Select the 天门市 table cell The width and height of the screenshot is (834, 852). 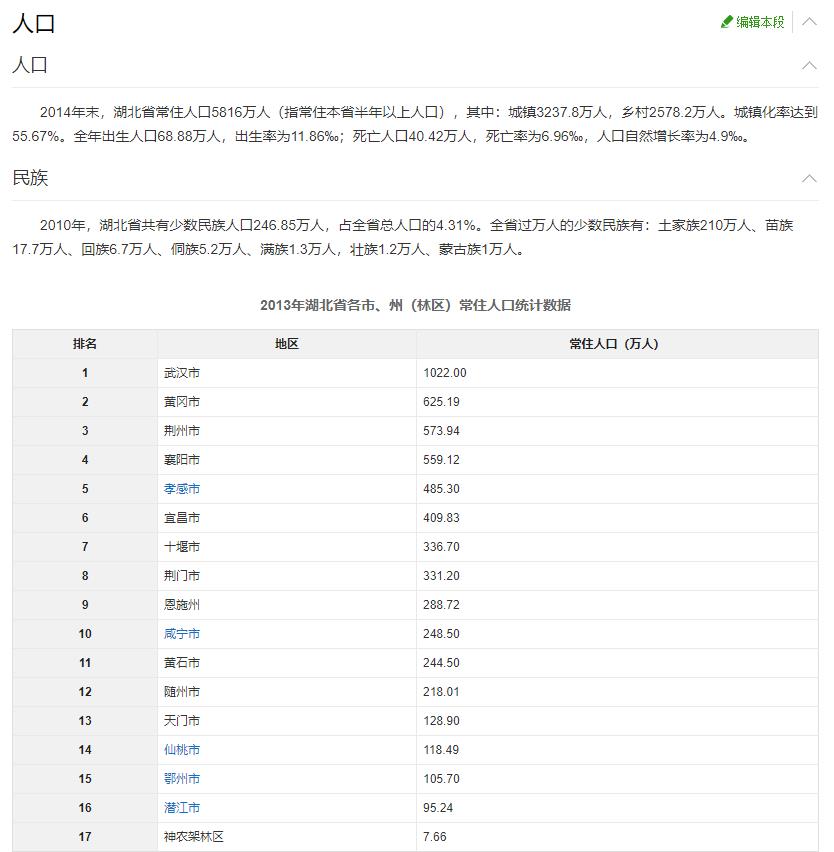[287, 721]
